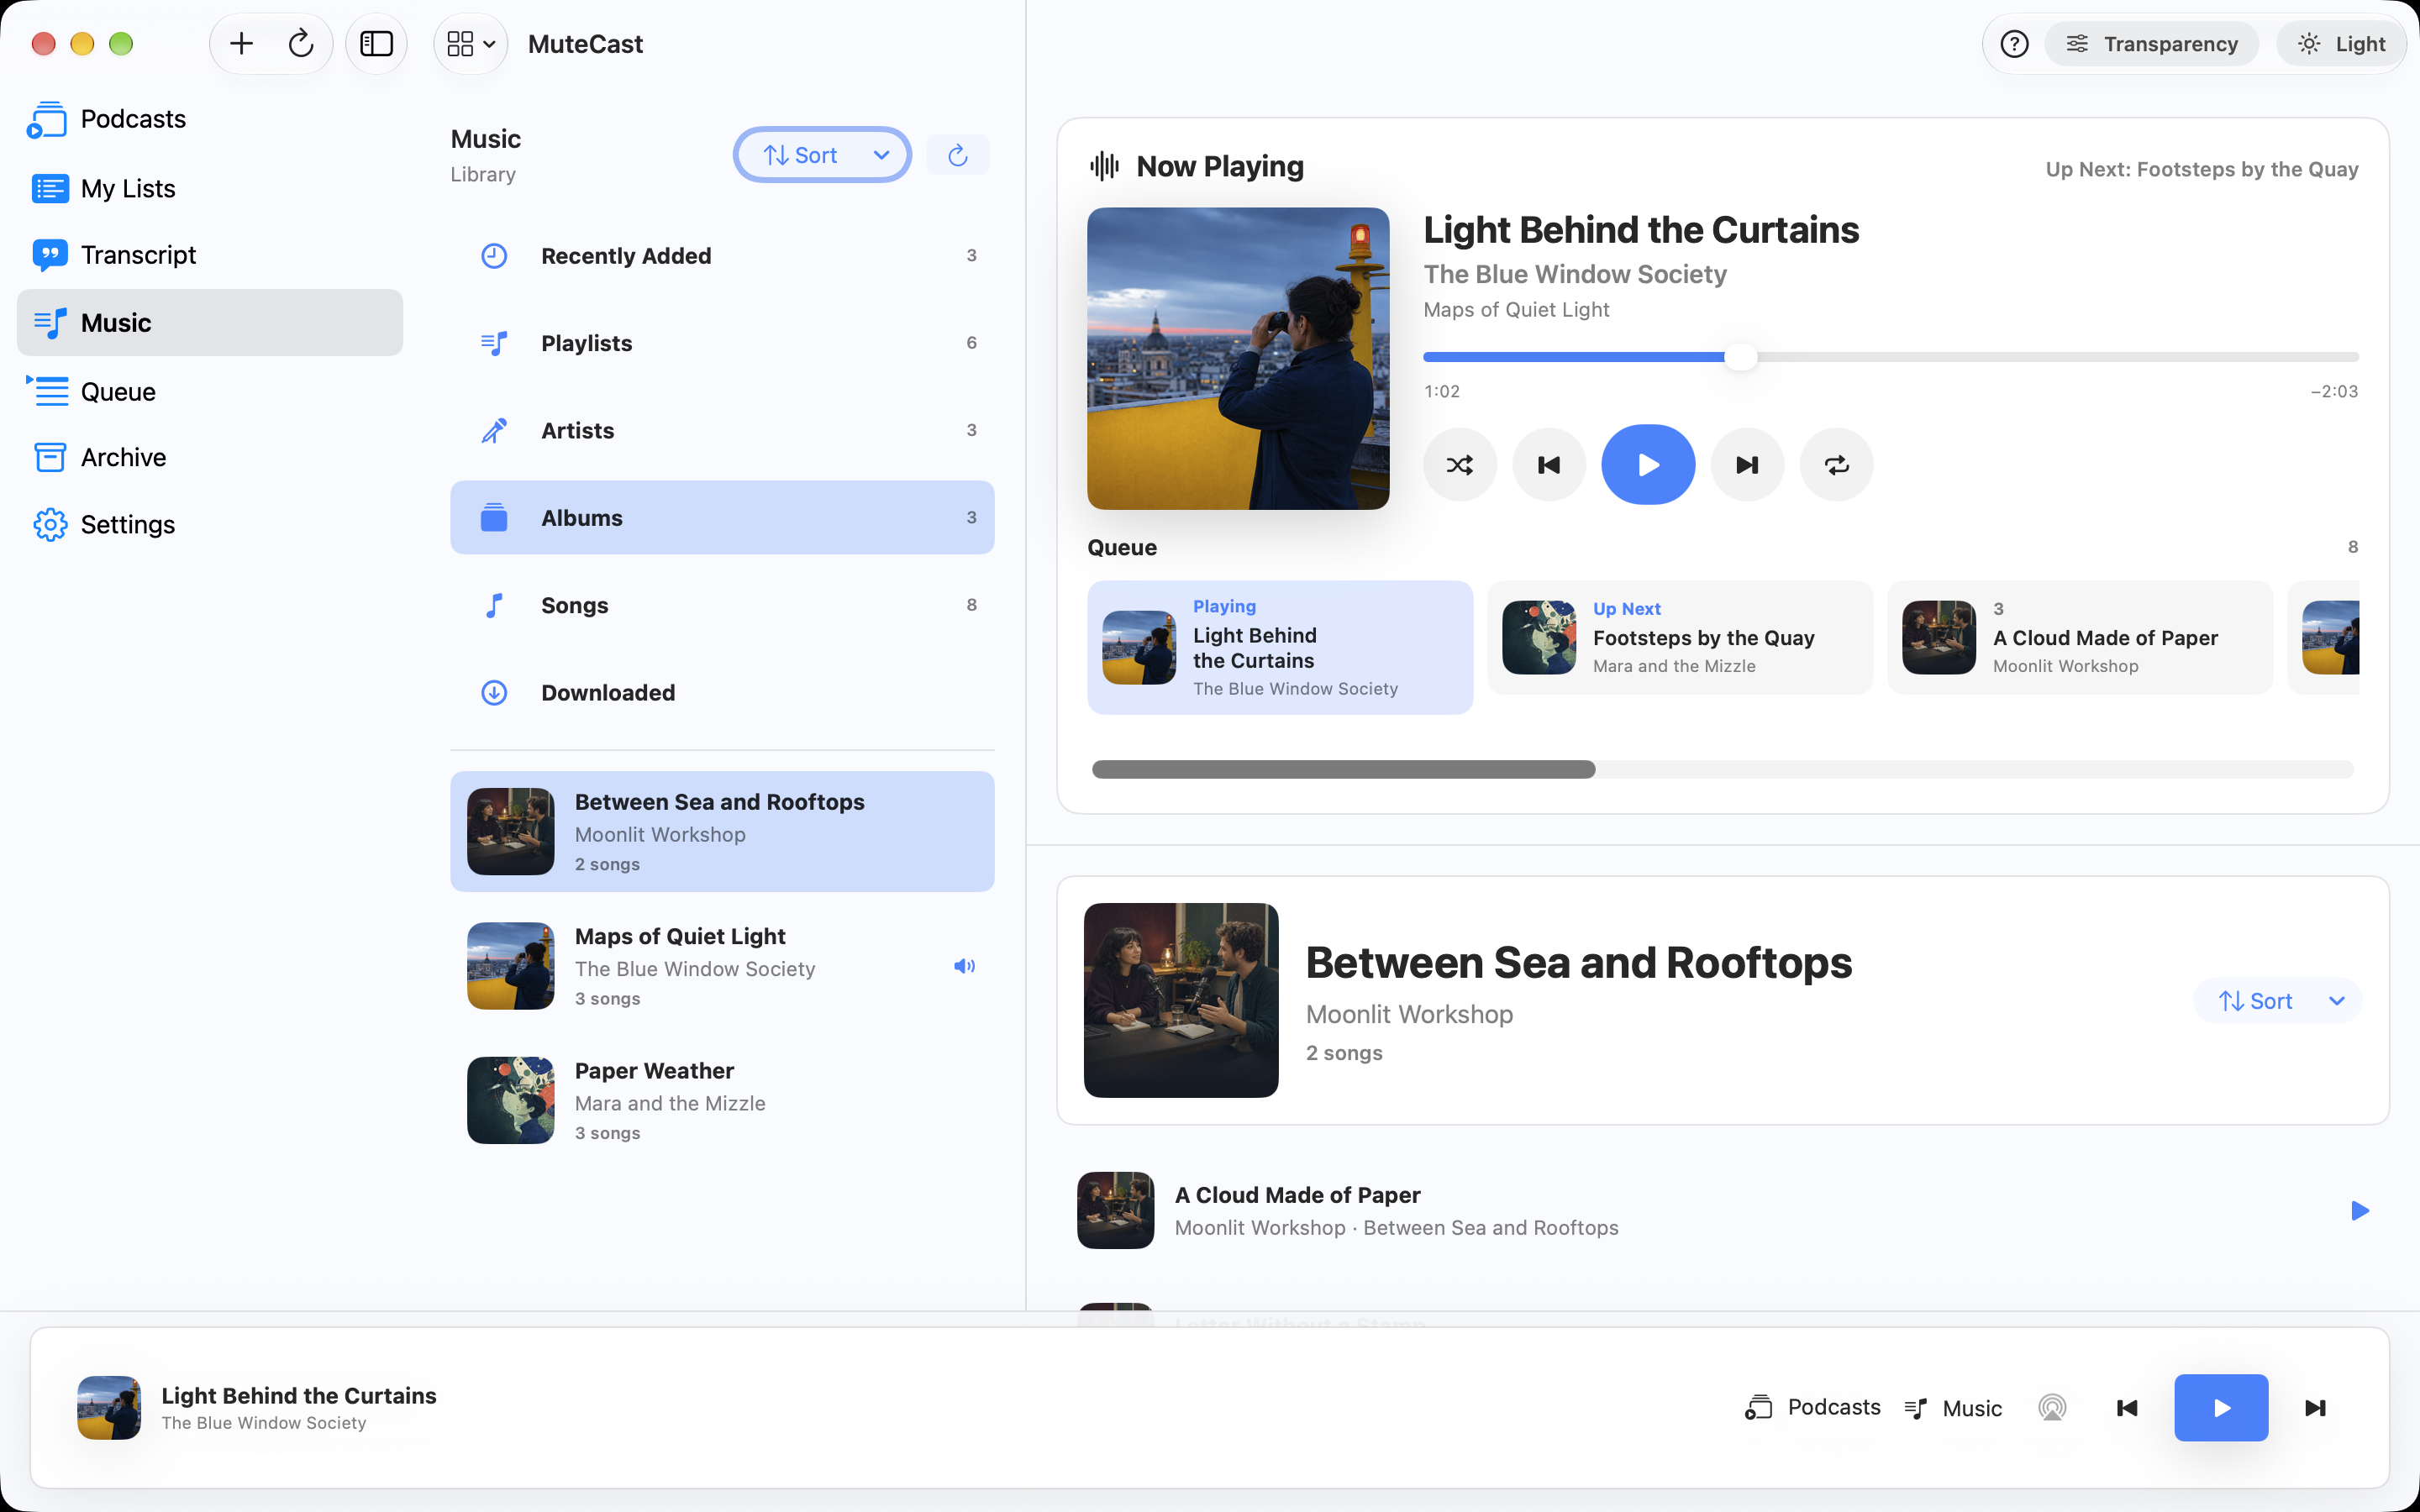The width and height of the screenshot is (2420, 1512).
Task: Click the plus add button in toolbar
Action: point(241,44)
